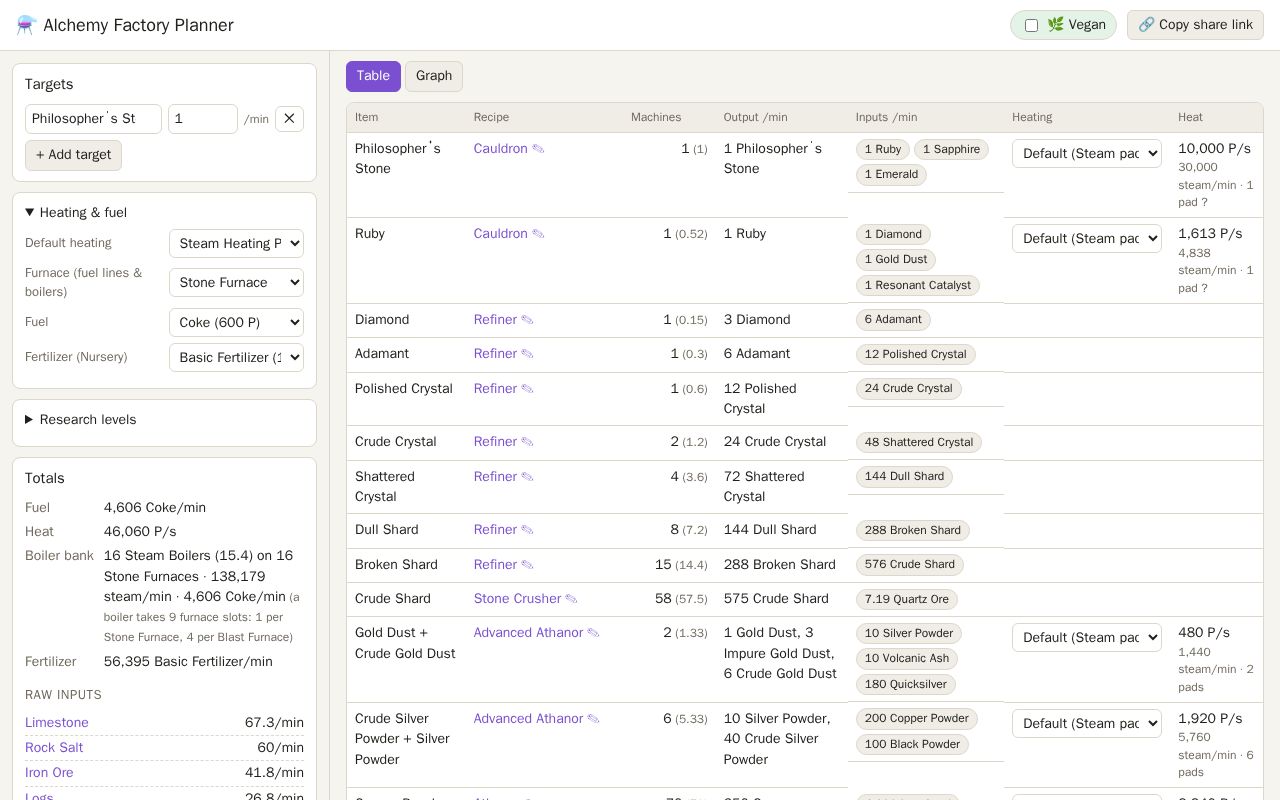This screenshot has height=800, width=1280.
Task: Click the pencil icon in the Adamant row
Action: (x=527, y=354)
